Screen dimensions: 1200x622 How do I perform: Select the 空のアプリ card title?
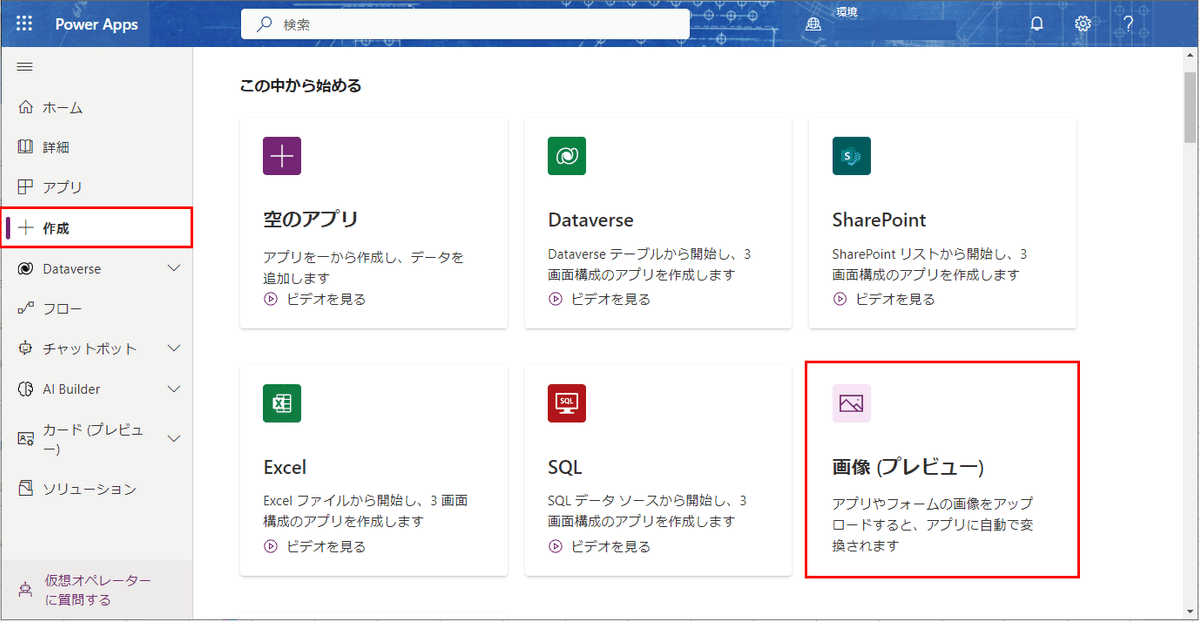tap(310, 220)
